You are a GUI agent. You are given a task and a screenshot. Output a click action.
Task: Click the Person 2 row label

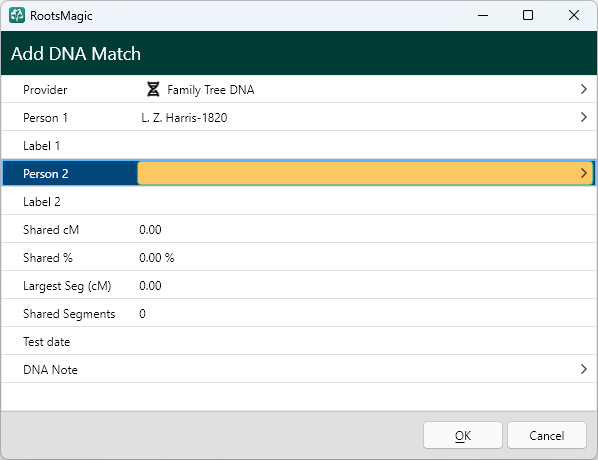tap(46, 174)
